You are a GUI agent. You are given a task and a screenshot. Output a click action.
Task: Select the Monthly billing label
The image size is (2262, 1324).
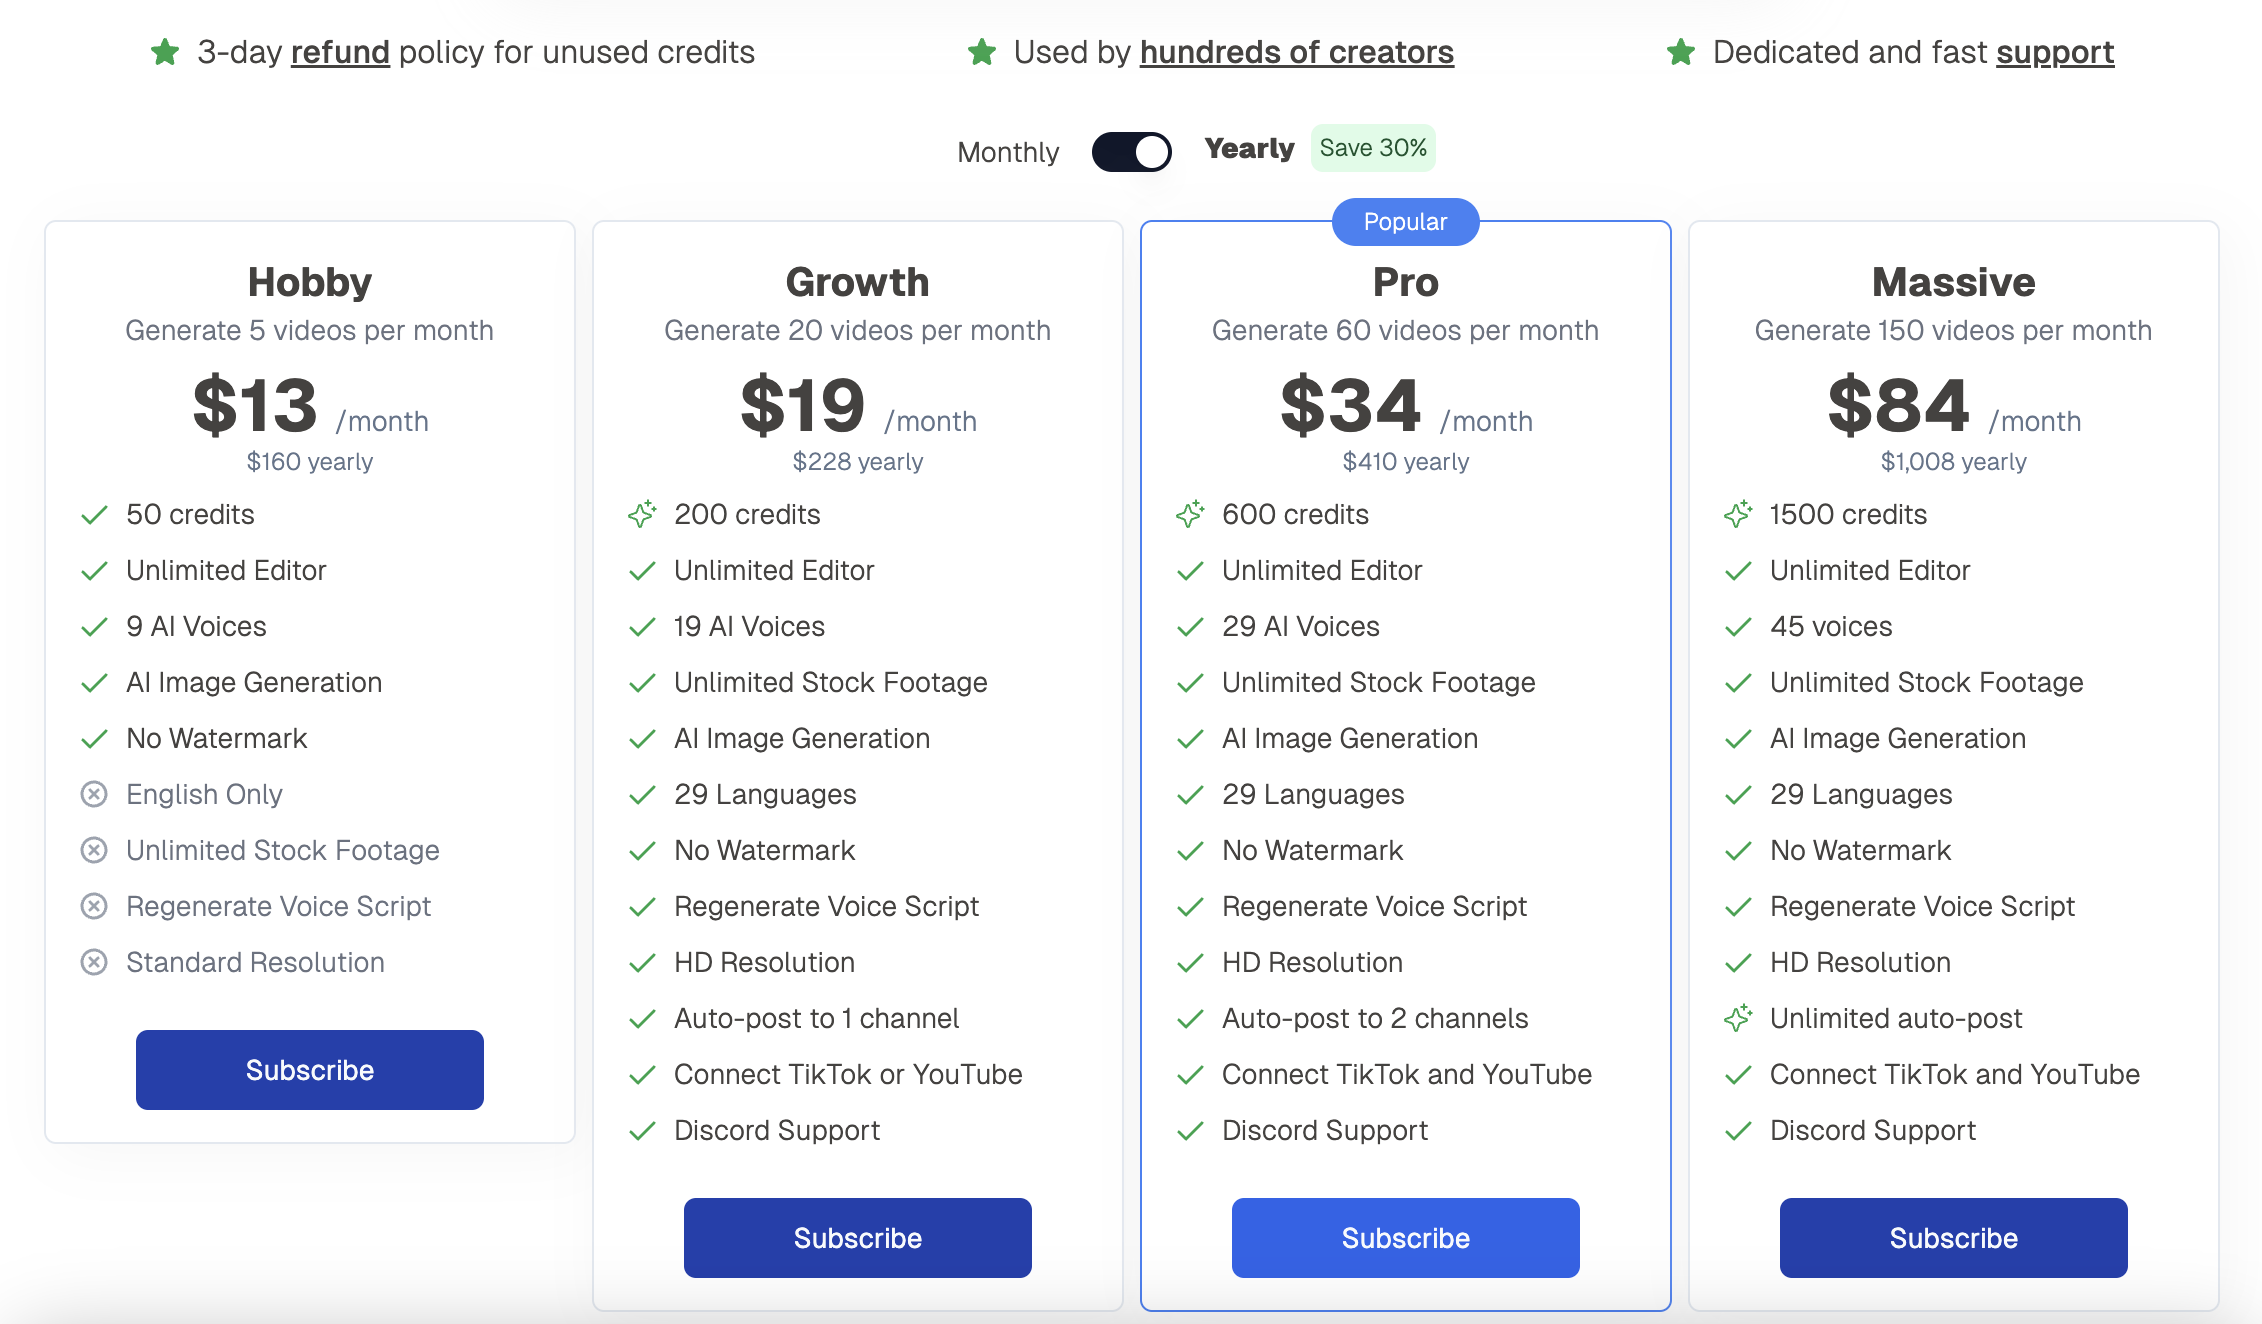point(1008,152)
